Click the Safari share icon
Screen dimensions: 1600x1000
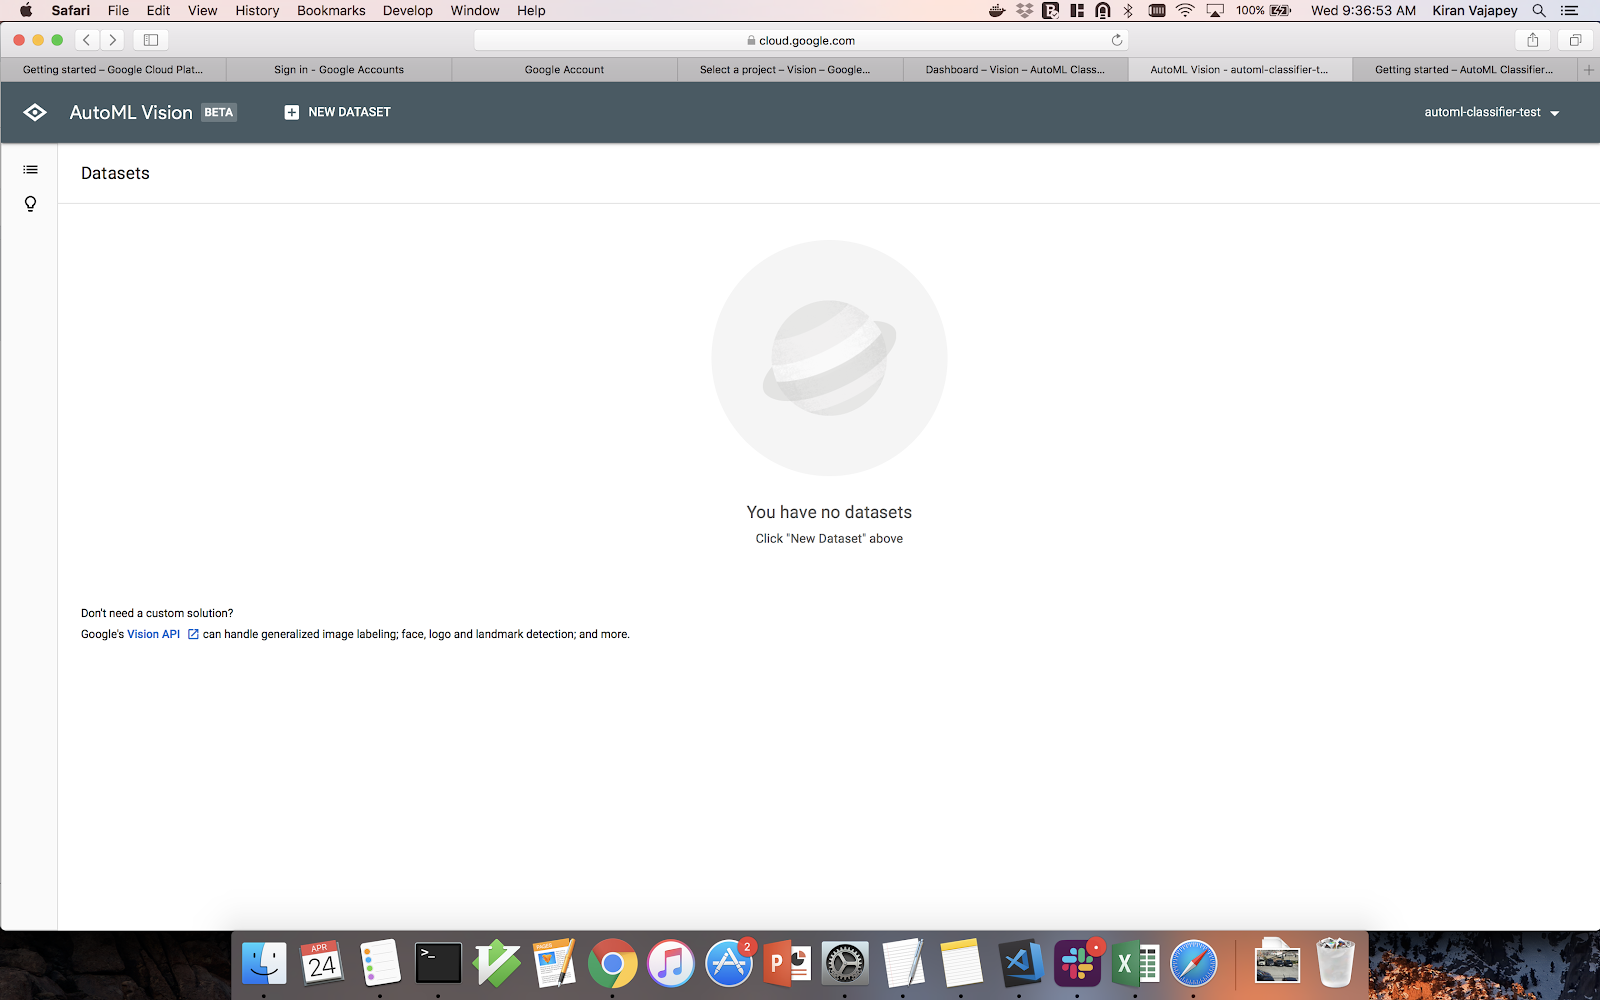pyautogui.click(x=1532, y=40)
